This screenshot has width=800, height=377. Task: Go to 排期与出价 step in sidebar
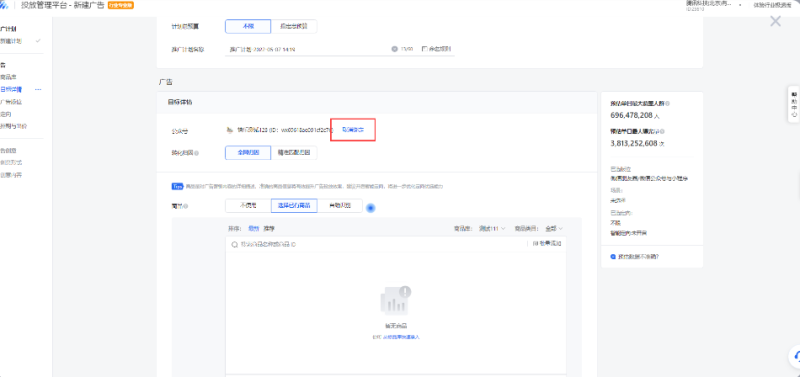click(x=14, y=126)
